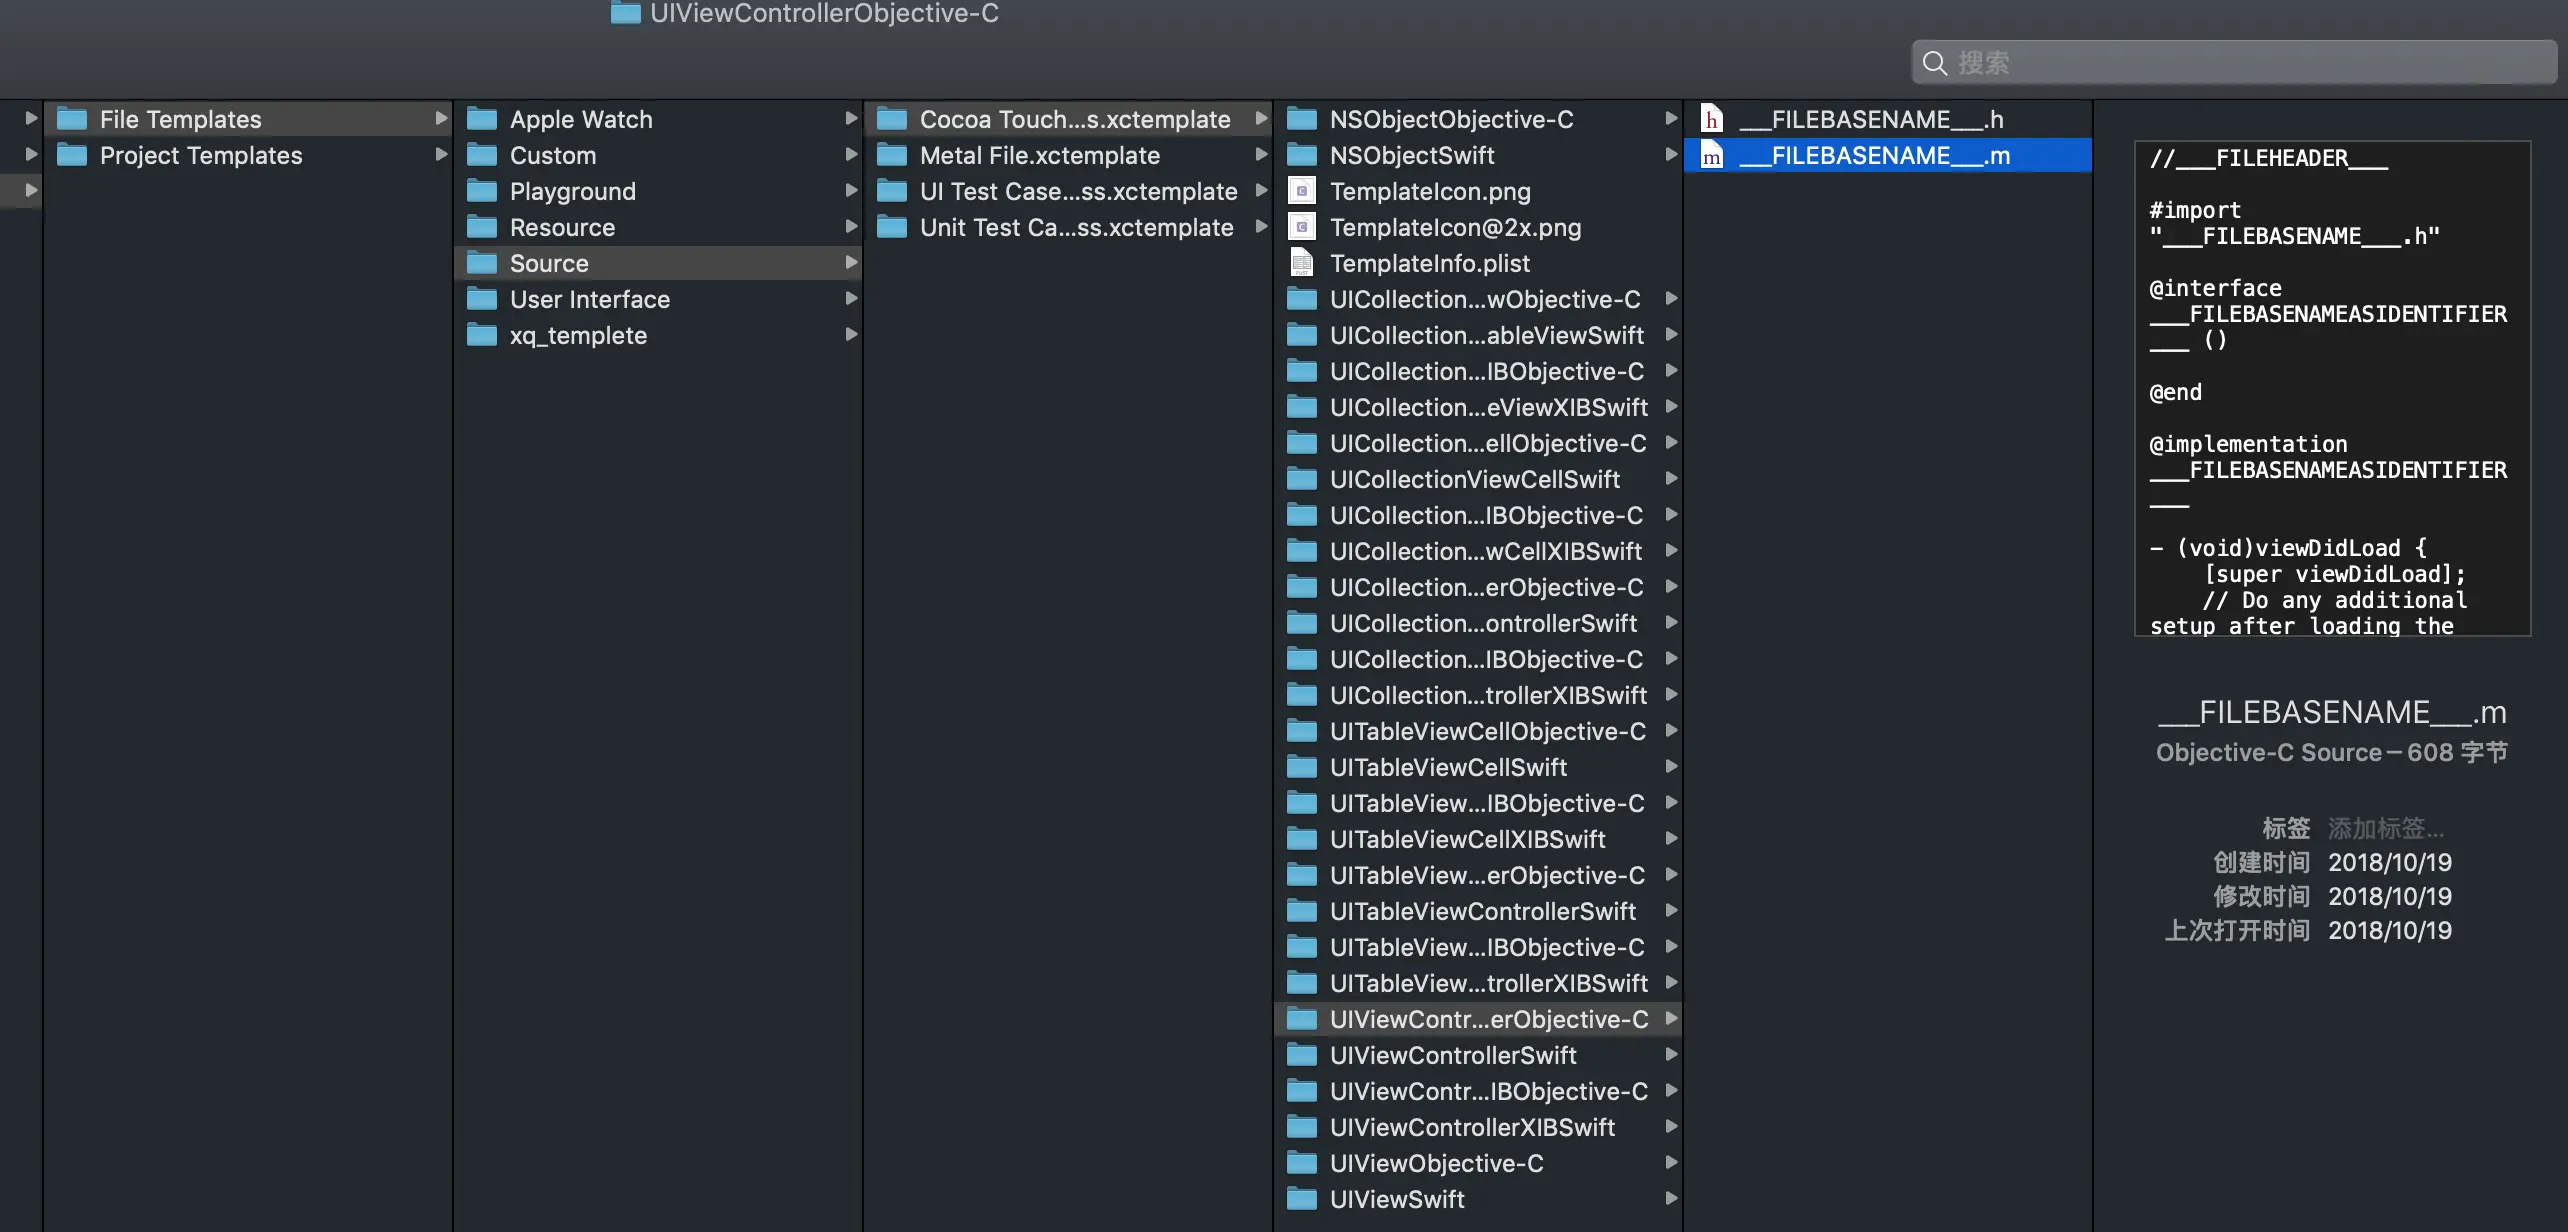The height and width of the screenshot is (1232, 2568).
Task: Select the UITableView...trollerXIBSwift folder
Action: (x=1478, y=983)
